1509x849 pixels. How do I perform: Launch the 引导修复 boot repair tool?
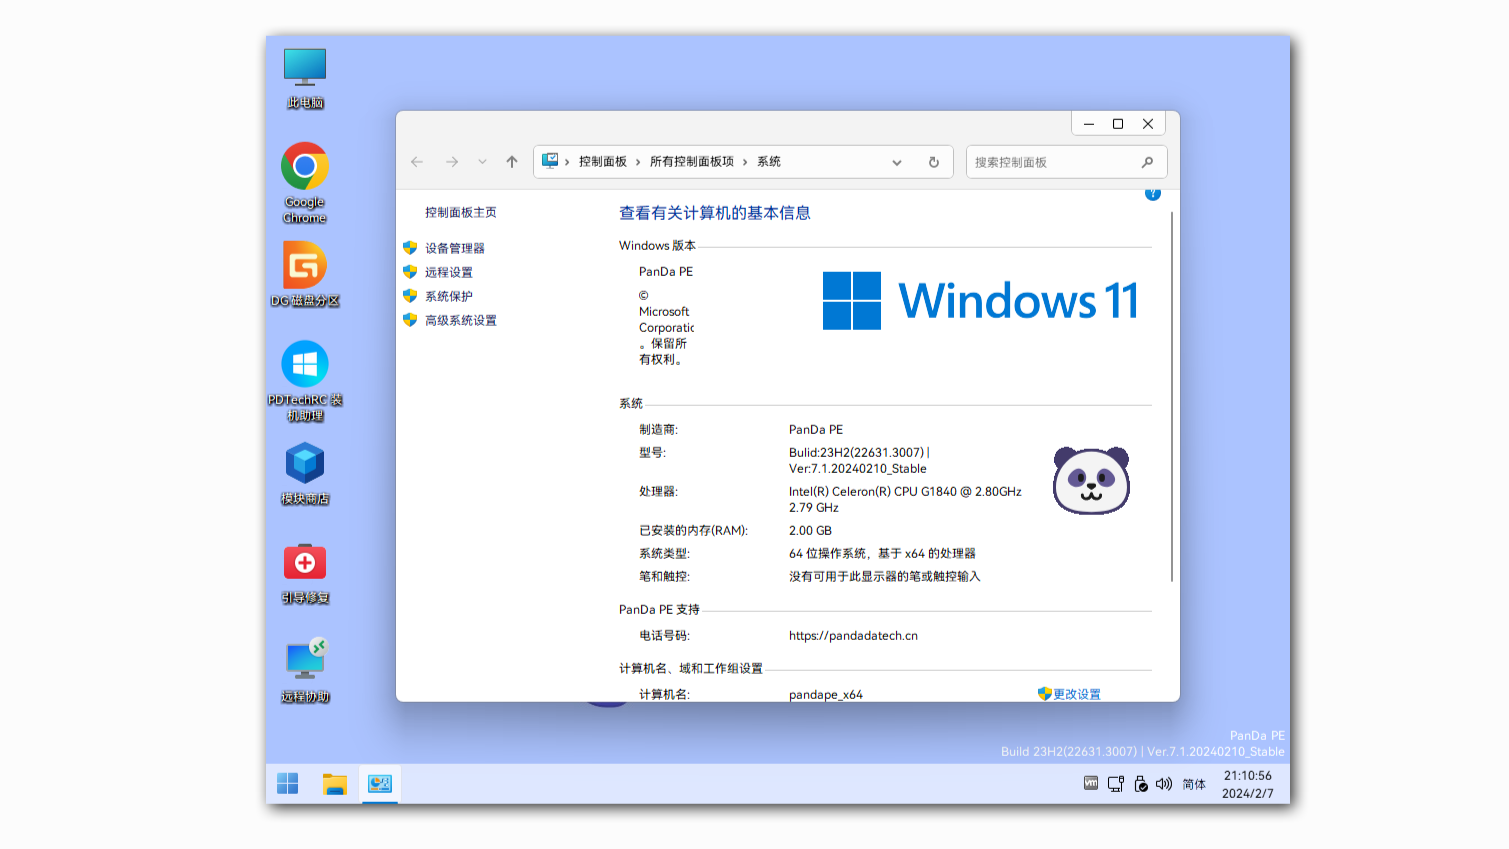[304, 561]
